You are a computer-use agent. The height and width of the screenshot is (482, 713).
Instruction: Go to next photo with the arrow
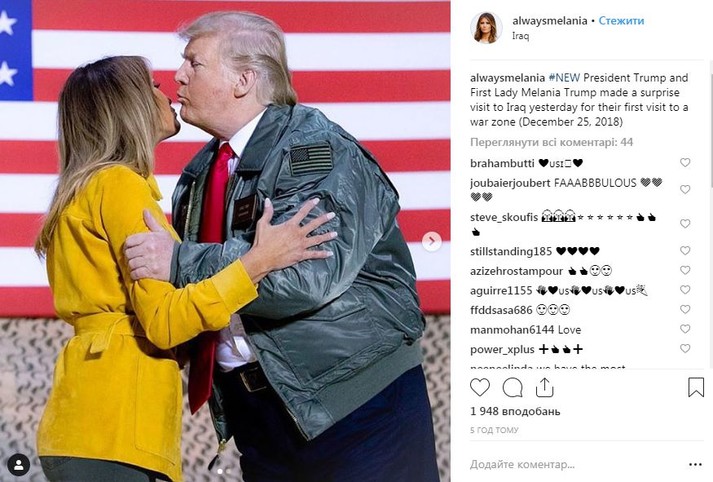coord(432,241)
